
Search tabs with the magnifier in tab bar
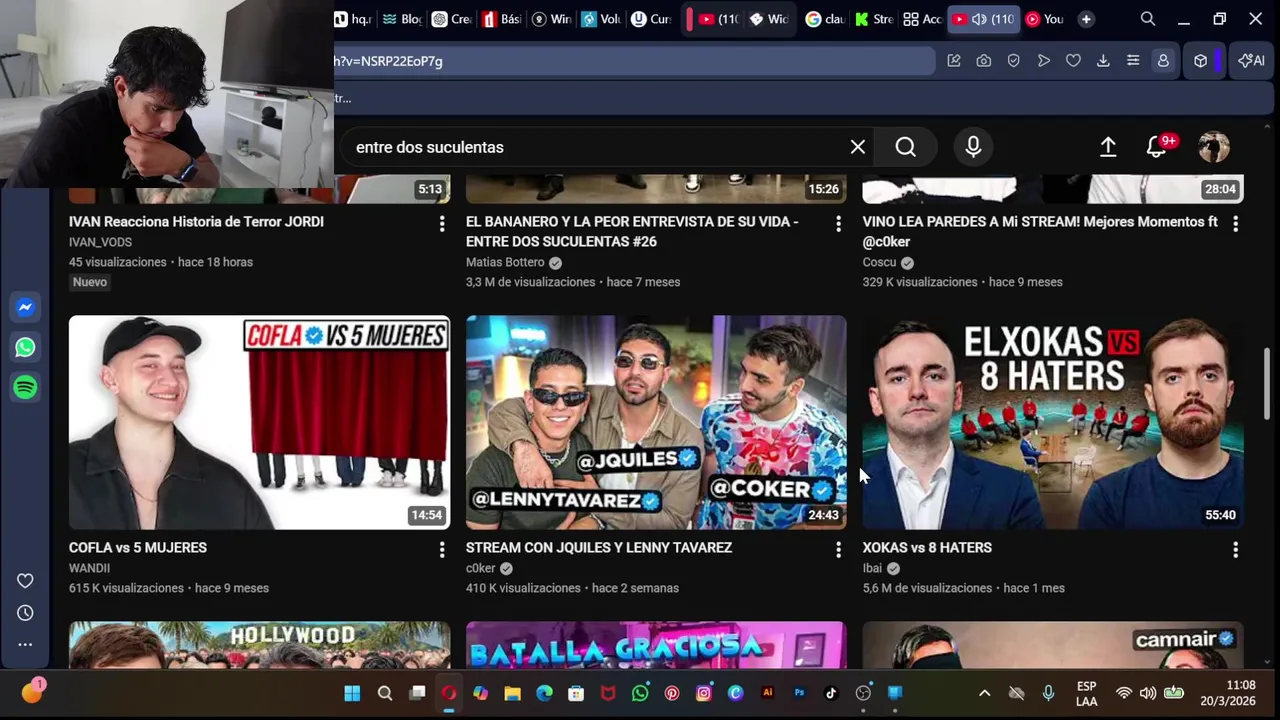[x=1148, y=19]
